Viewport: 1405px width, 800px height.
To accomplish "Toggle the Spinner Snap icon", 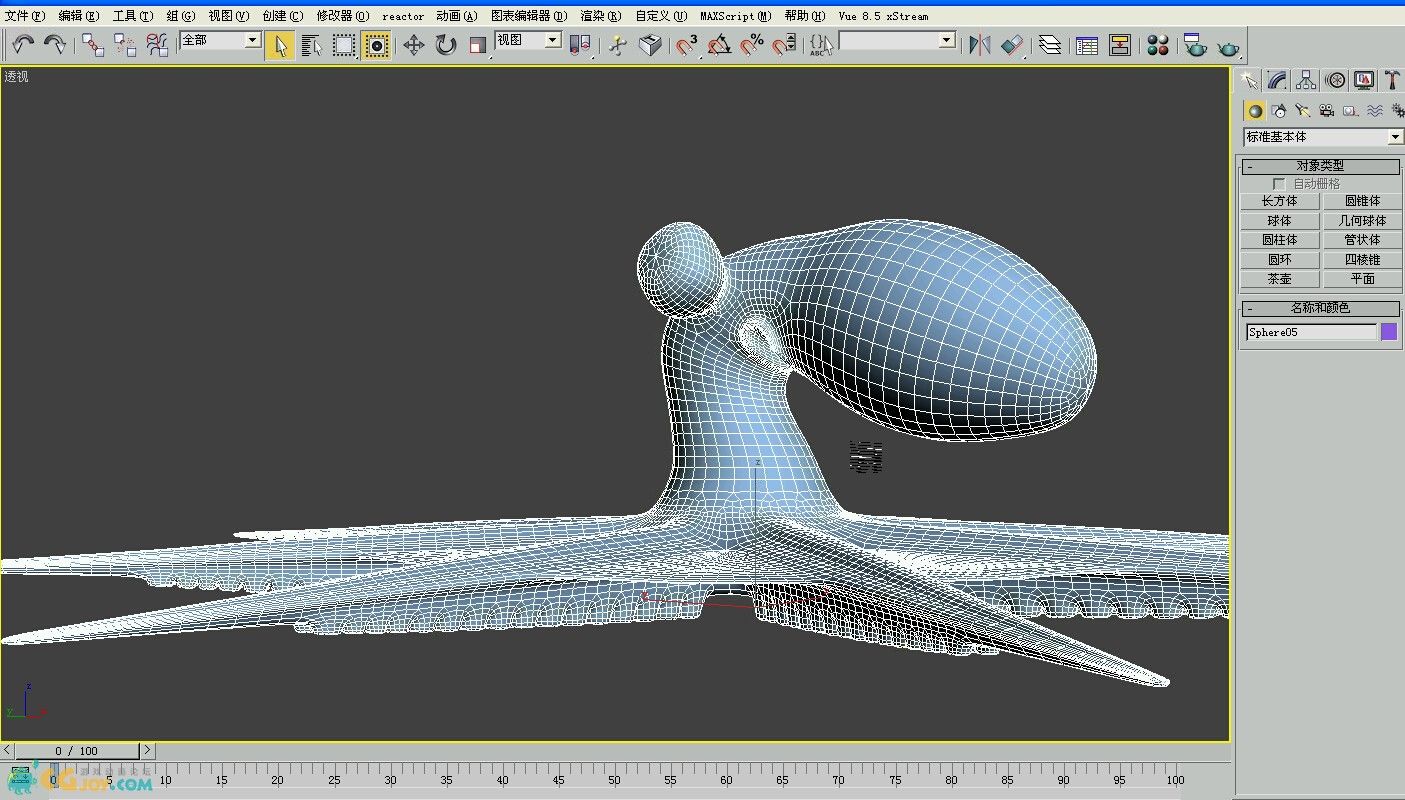I will point(784,45).
